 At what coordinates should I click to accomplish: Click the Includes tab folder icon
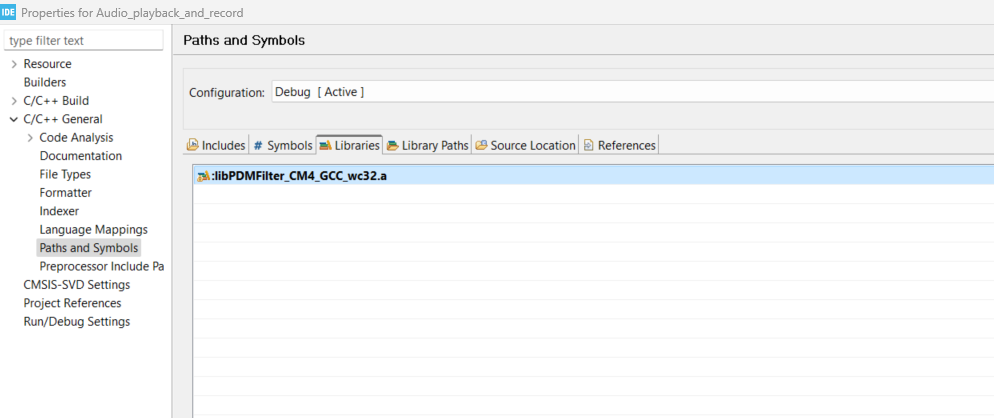(192, 145)
